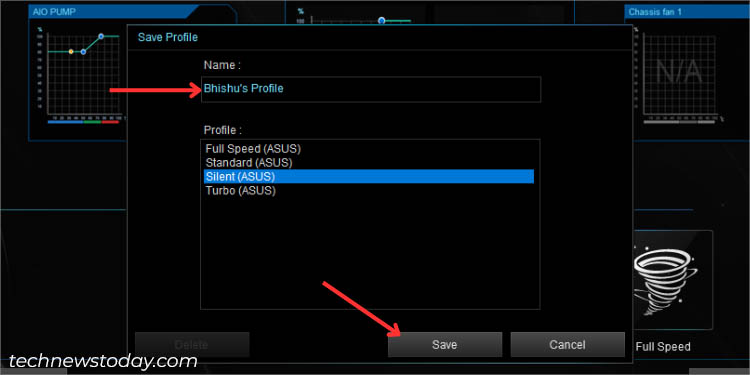This screenshot has width=750, height=375.
Task: Click the greyed-out Delete button
Action: coord(192,344)
